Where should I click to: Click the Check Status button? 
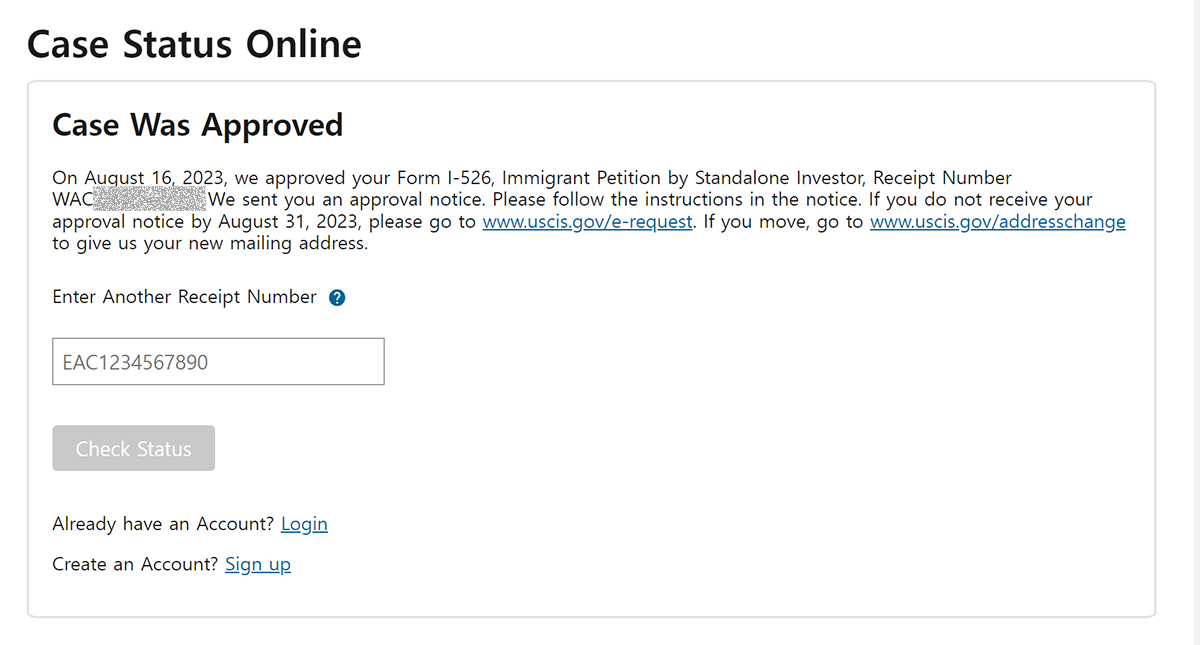(133, 449)
